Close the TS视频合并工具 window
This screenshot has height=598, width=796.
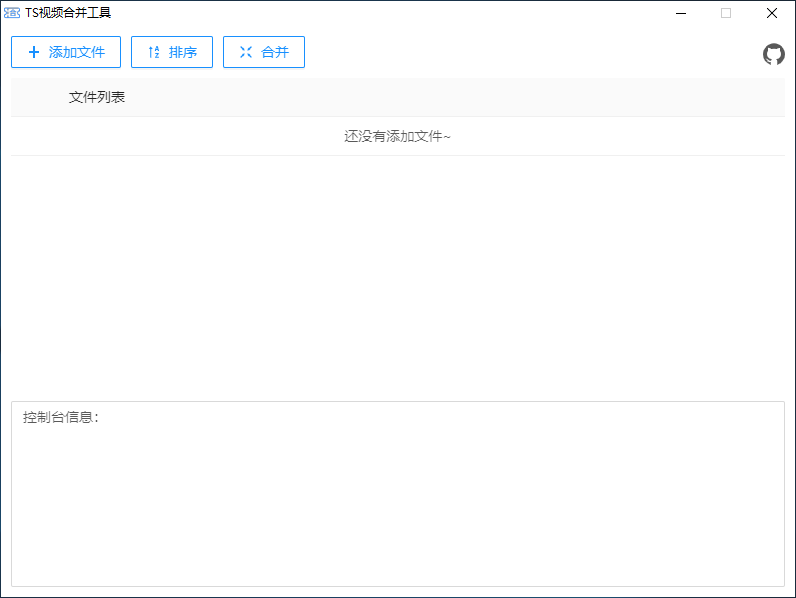click(x=772, y=13)
